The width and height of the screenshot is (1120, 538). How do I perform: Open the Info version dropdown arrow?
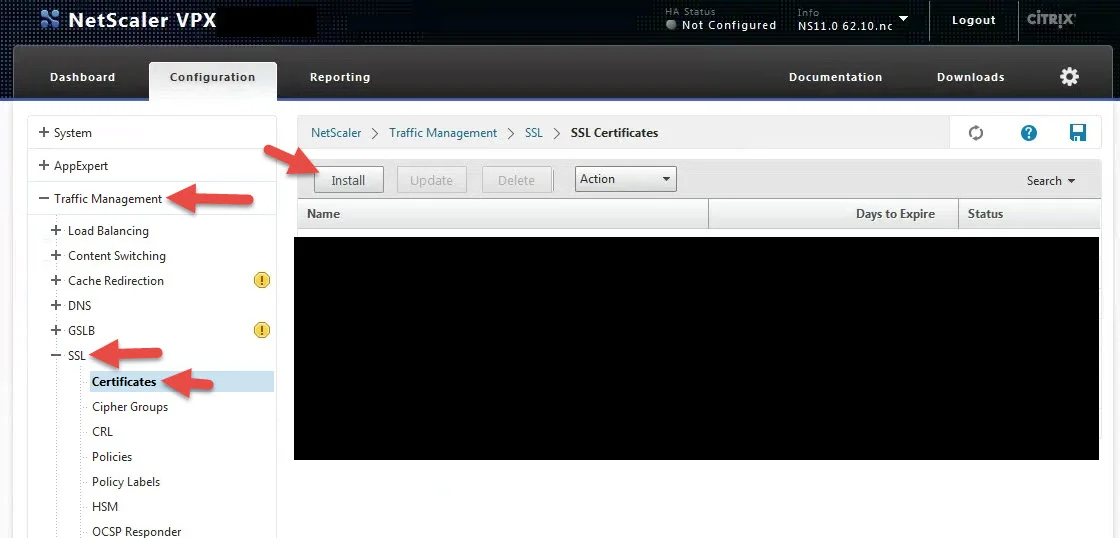pyautogui.click(x=904, y=19)
